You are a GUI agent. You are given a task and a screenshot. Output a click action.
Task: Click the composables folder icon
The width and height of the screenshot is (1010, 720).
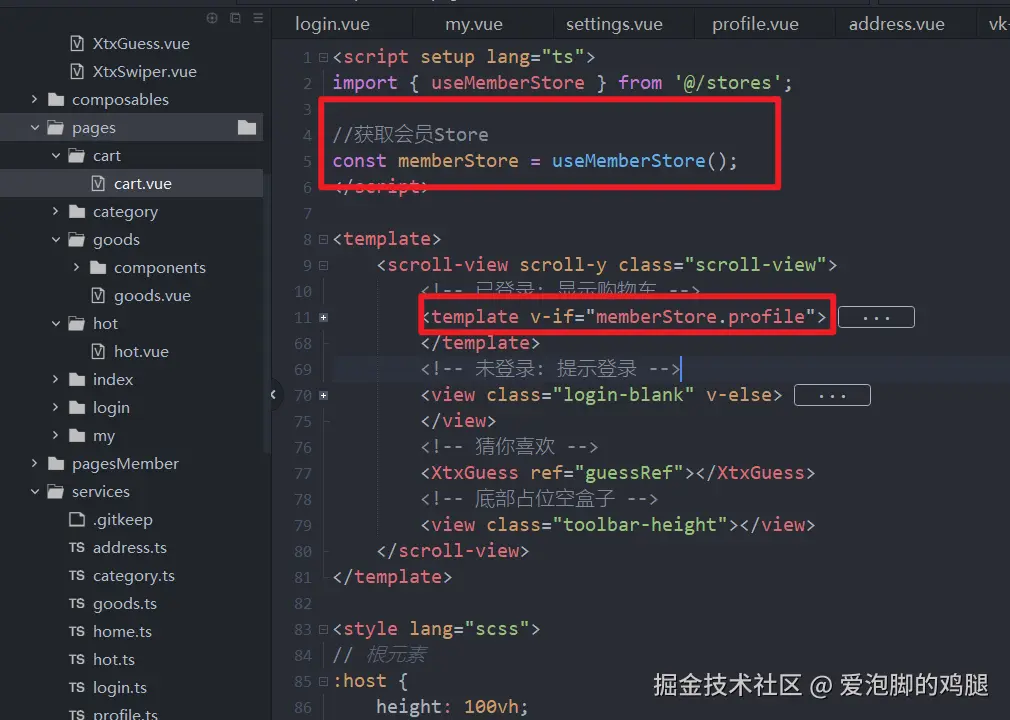56,99
